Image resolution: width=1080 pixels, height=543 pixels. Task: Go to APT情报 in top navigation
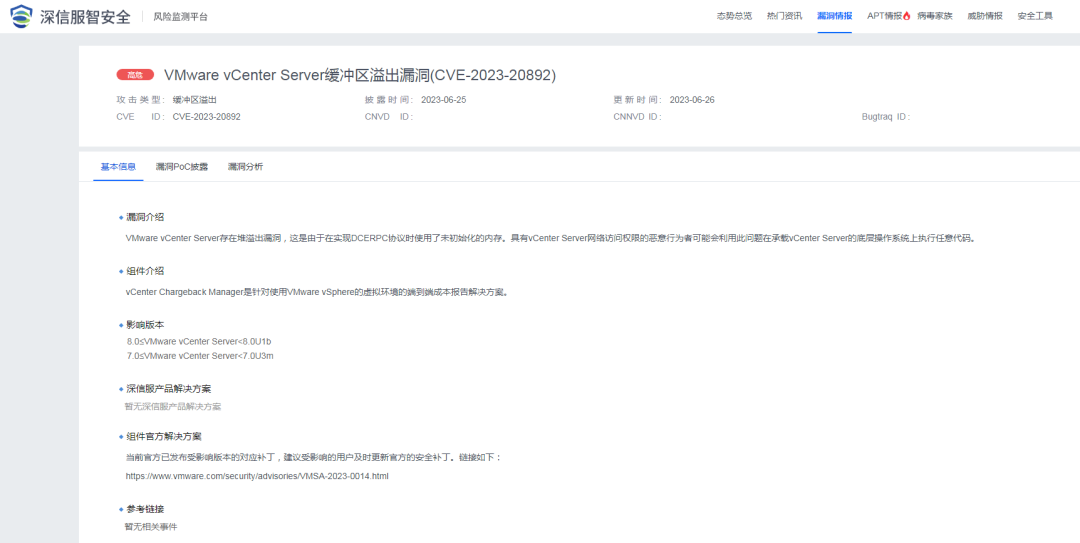pos(884,17)
